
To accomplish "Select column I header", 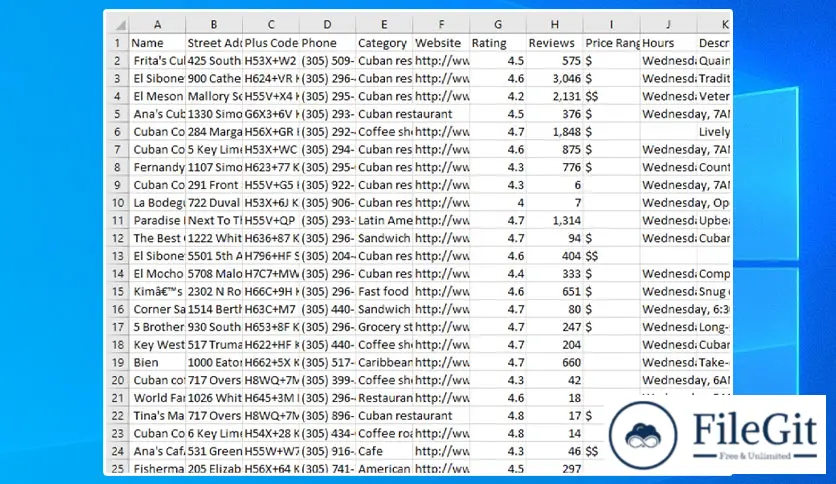I will click(x=612, y=25).
